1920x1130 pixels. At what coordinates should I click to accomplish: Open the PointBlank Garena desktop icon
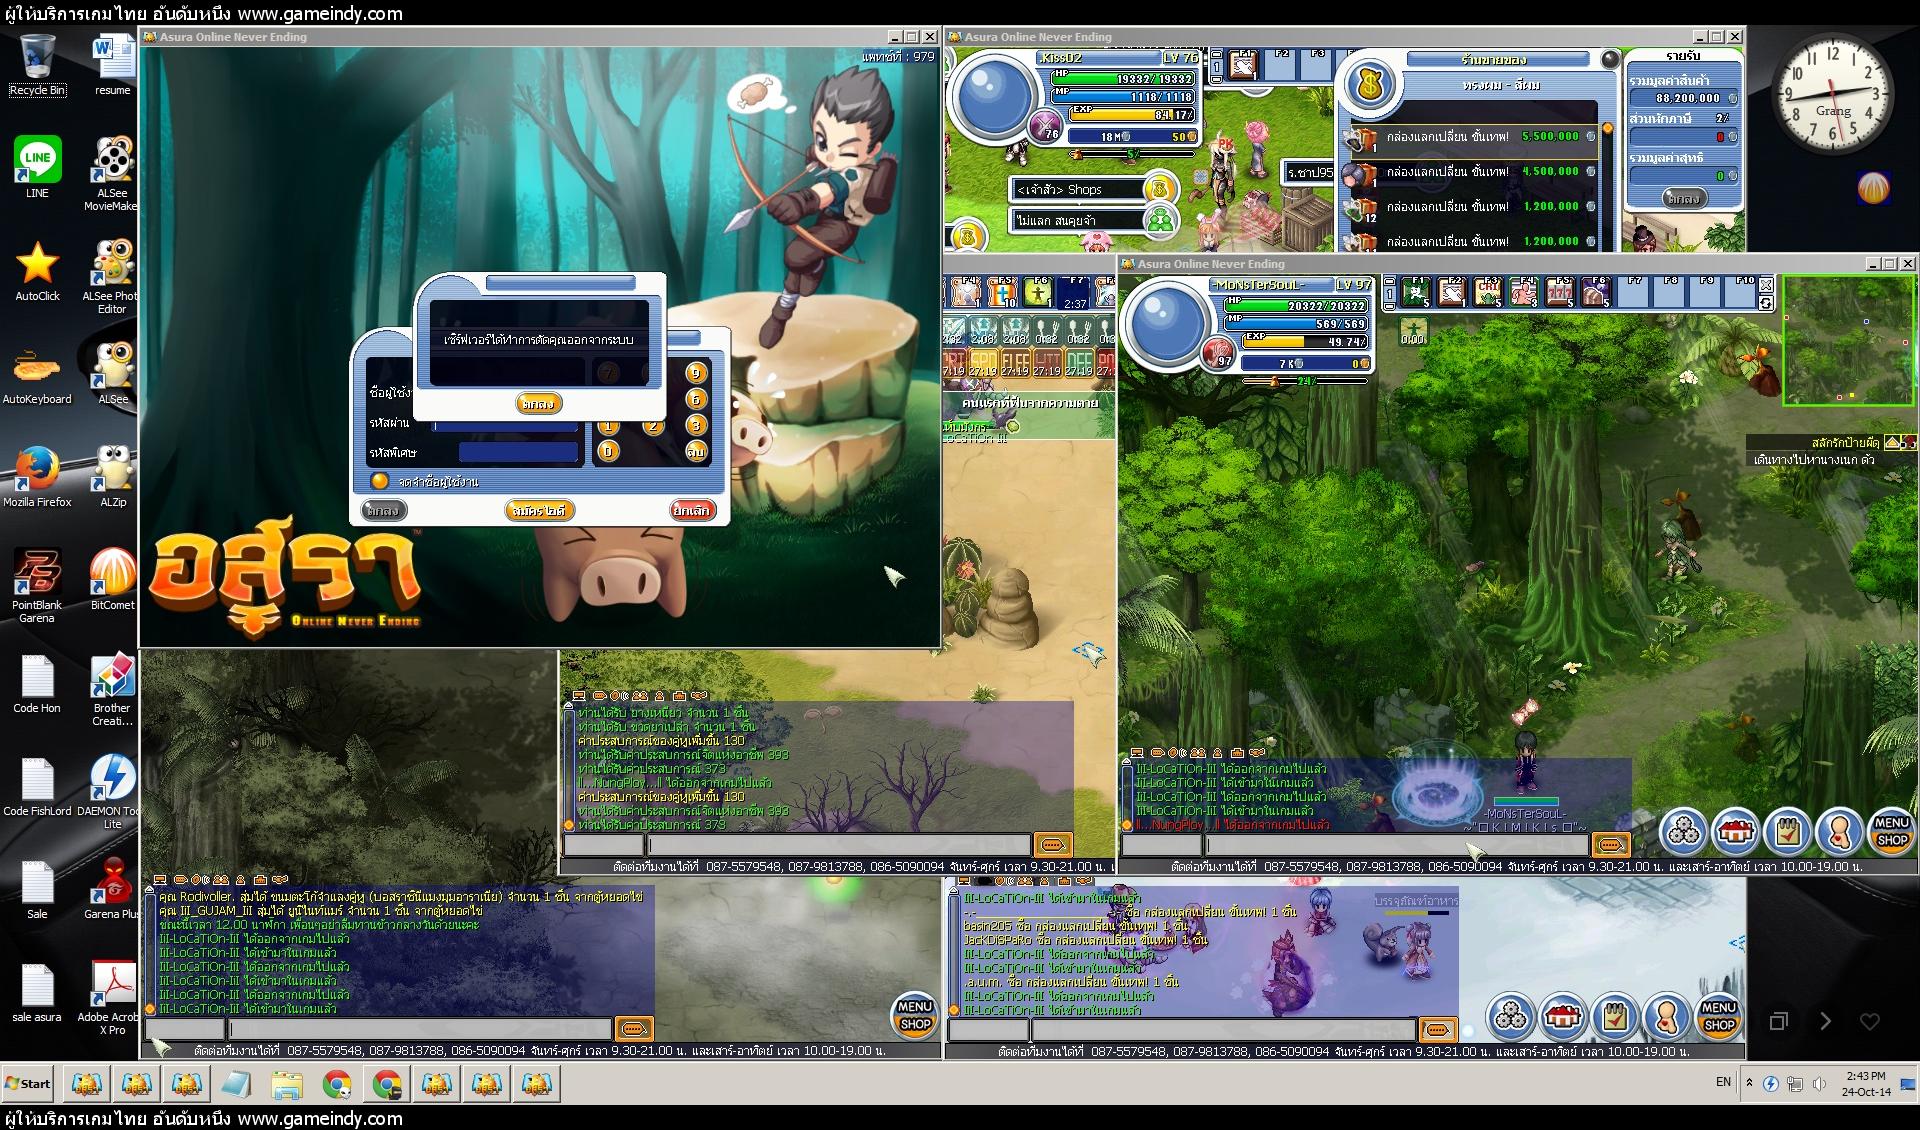pyautogui.click(x=37, y=586)
